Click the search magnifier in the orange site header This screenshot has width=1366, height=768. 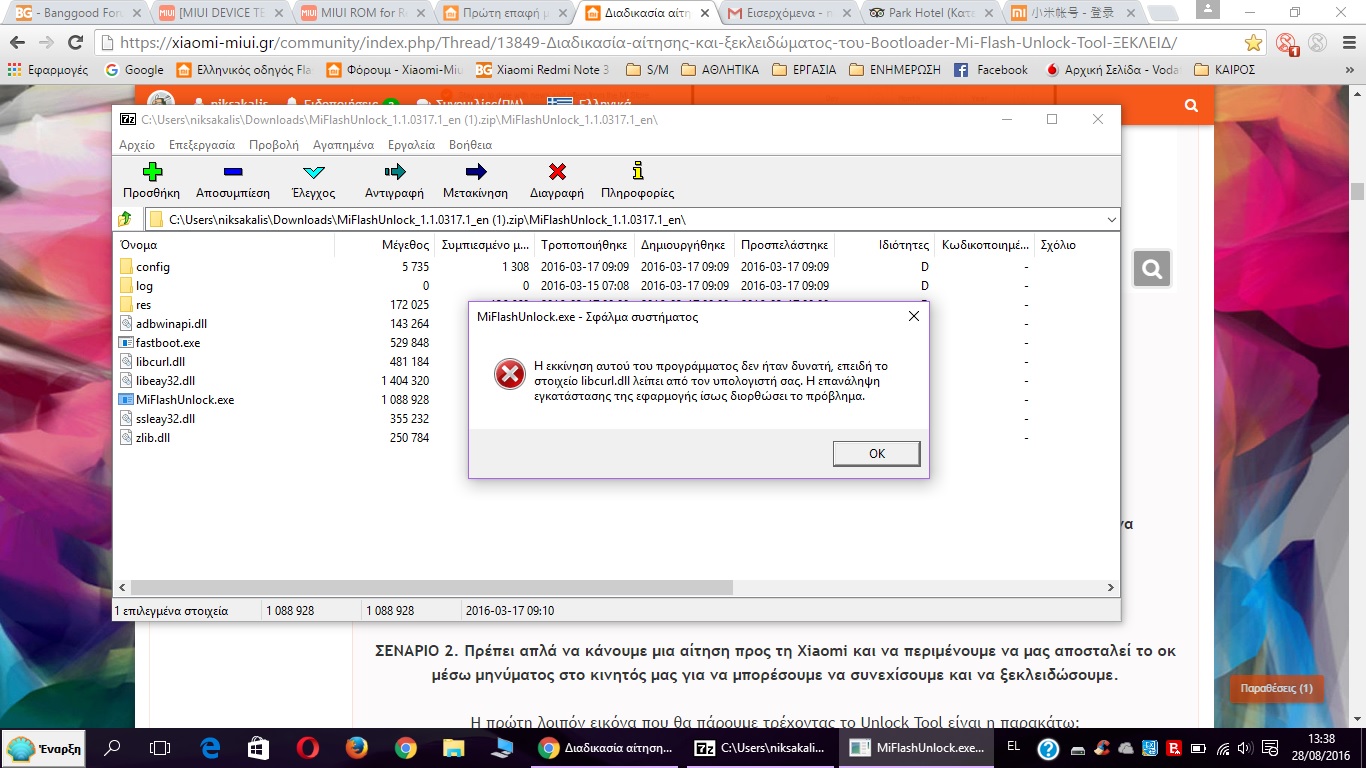tap(1191, 105)
